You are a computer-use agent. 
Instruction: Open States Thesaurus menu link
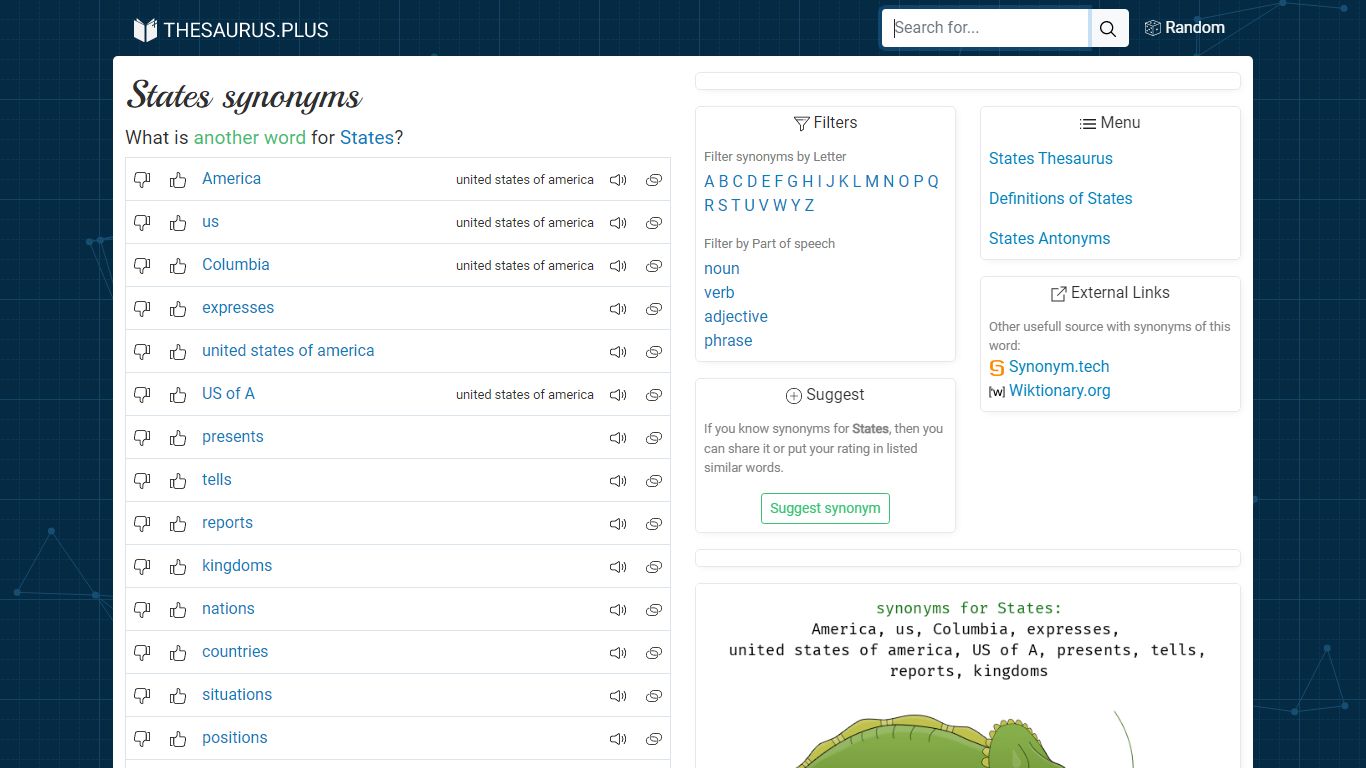(1050, 158)
